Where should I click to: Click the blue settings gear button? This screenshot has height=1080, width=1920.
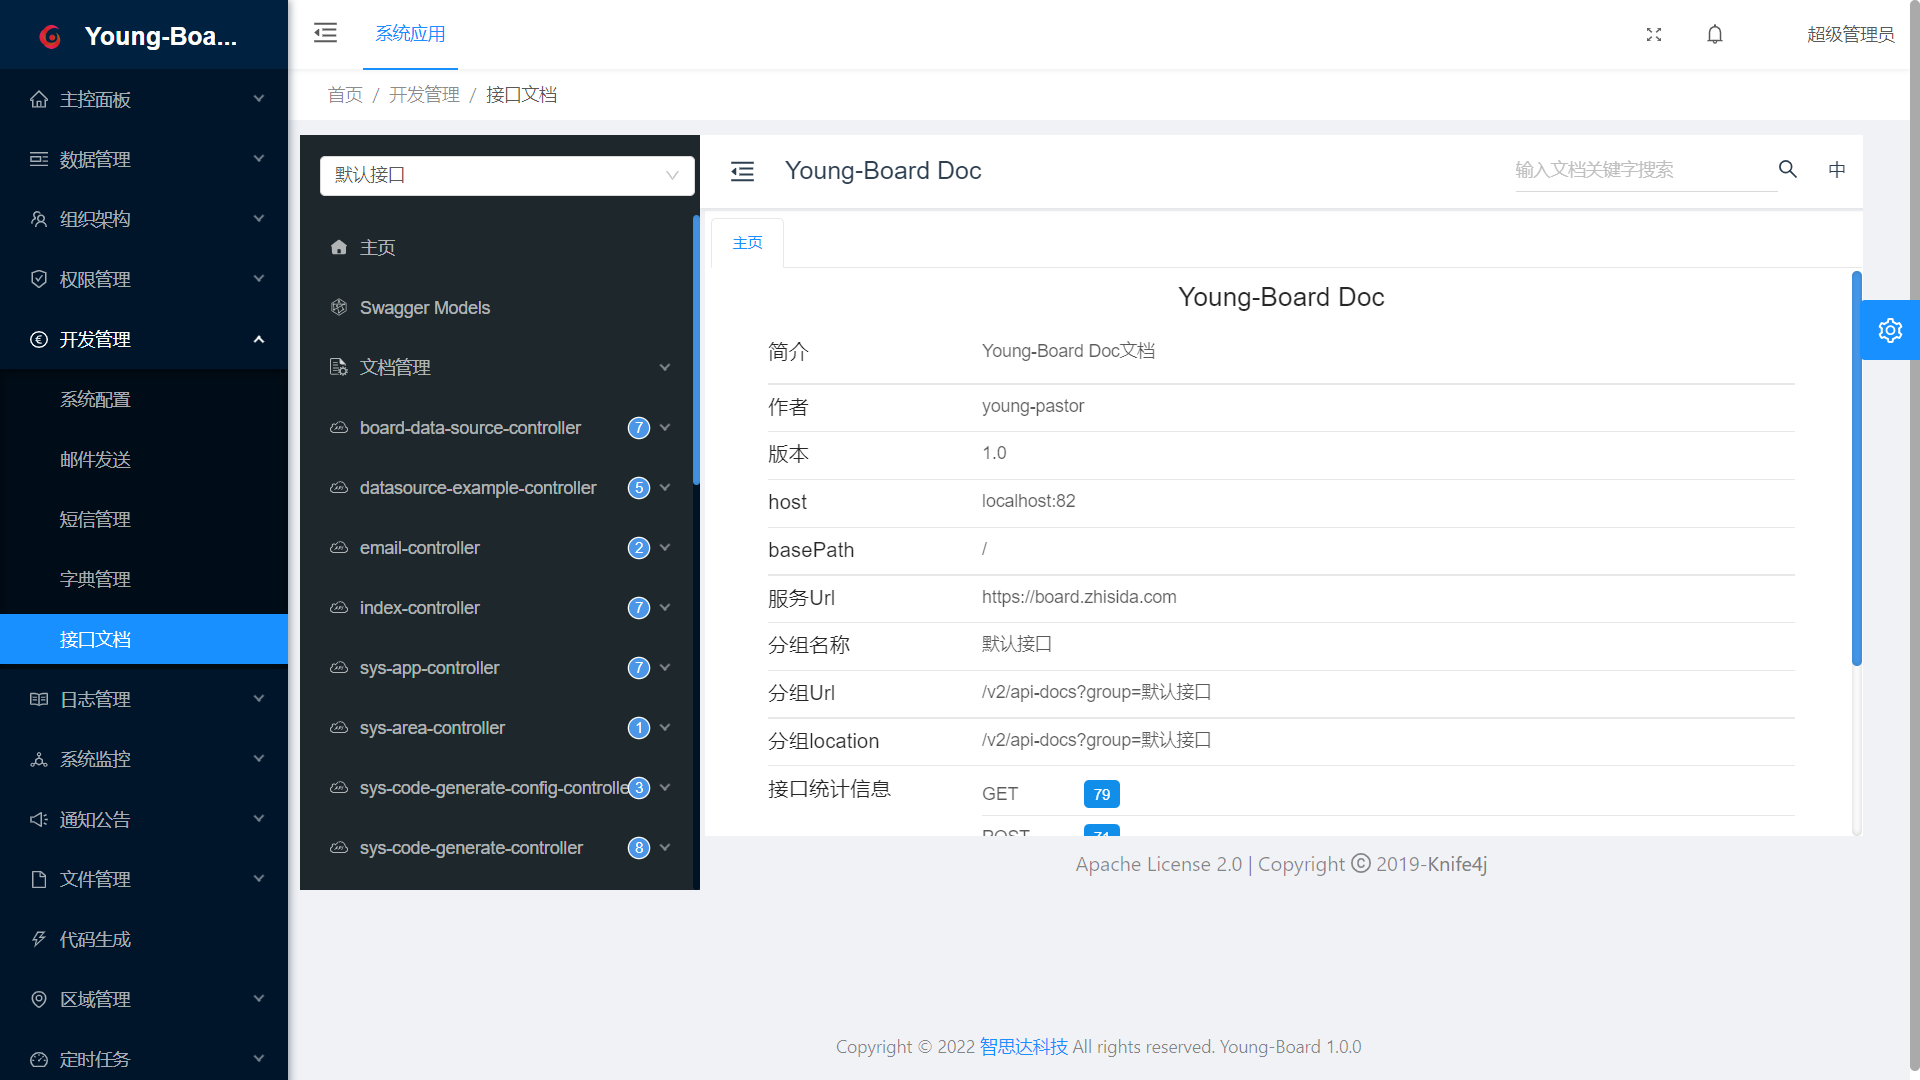1890,330
